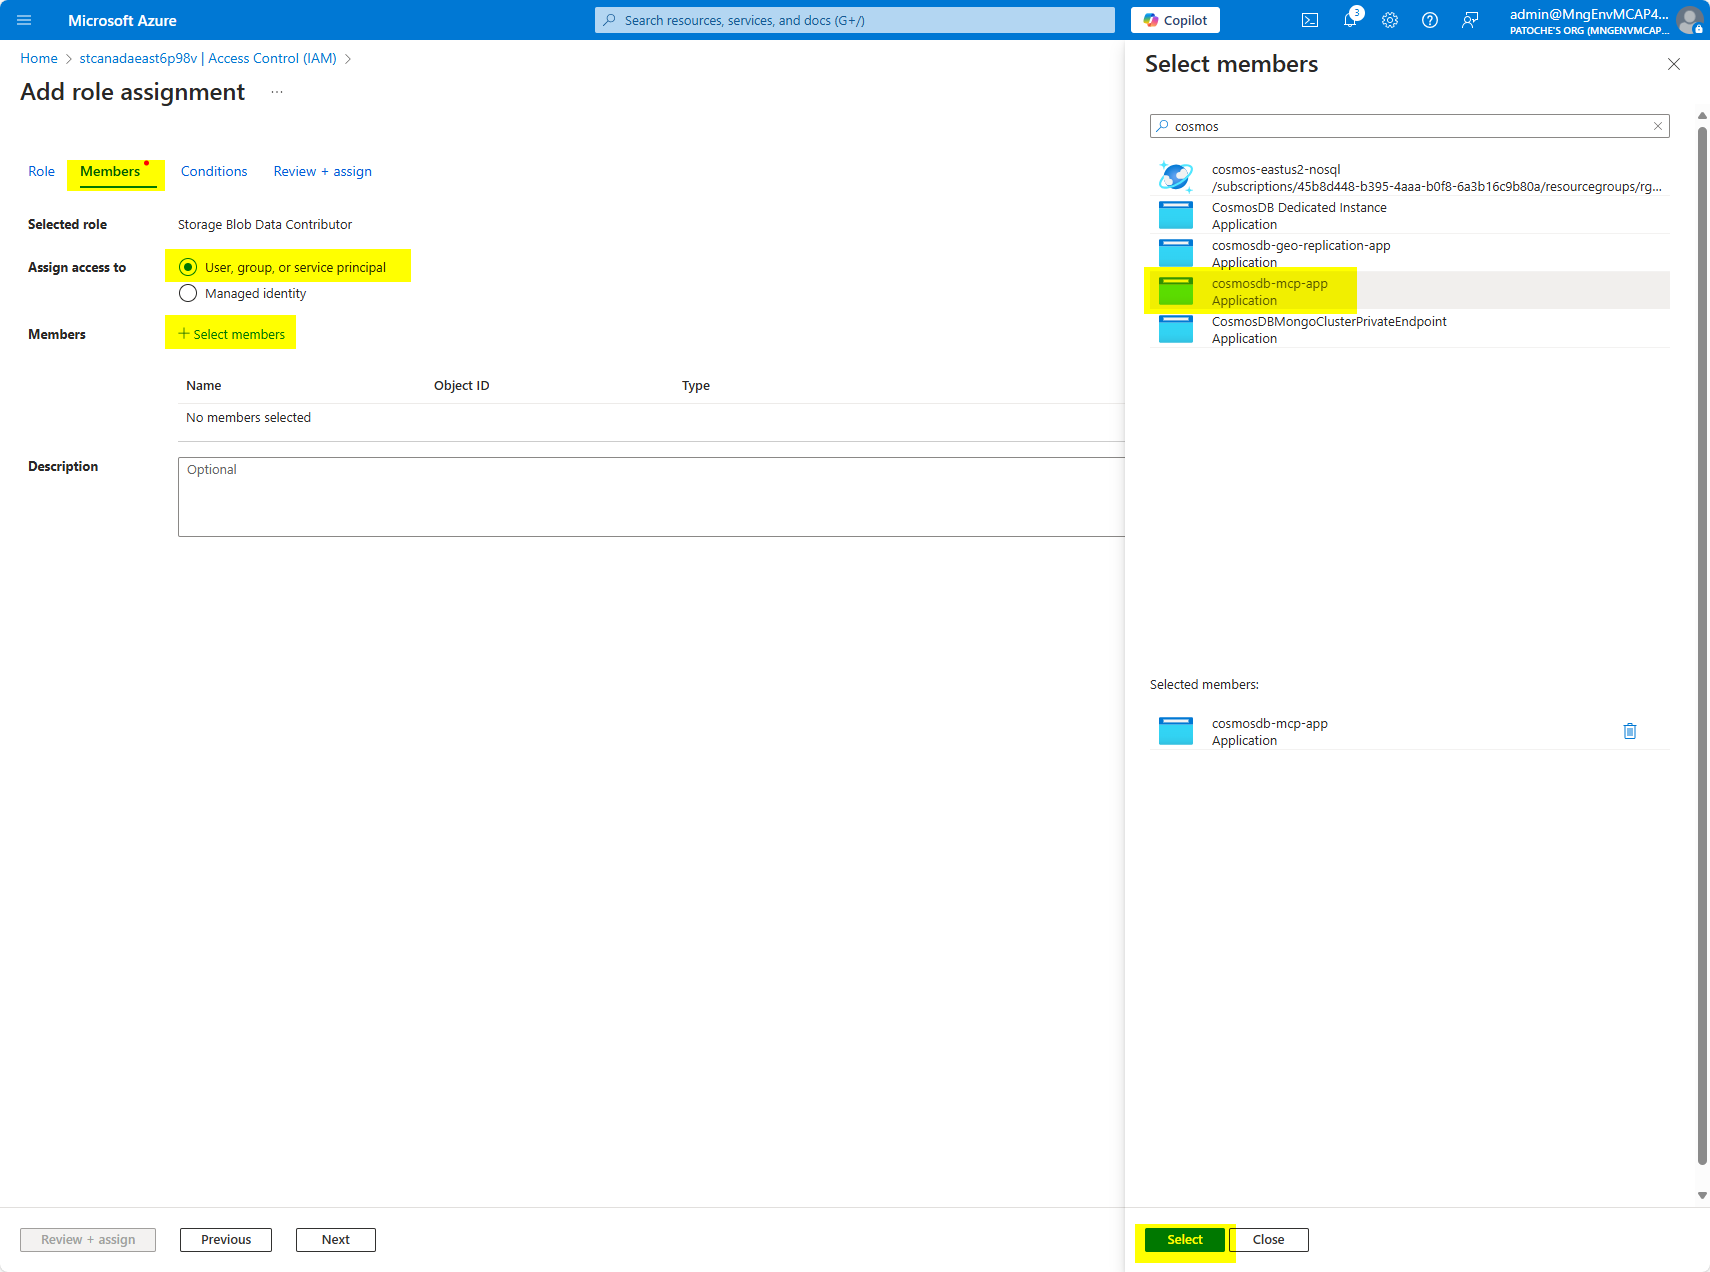
Task: Select the CosmosDBMongoClusterPrivateEndpoint name
Action: tap(1329, 321)
